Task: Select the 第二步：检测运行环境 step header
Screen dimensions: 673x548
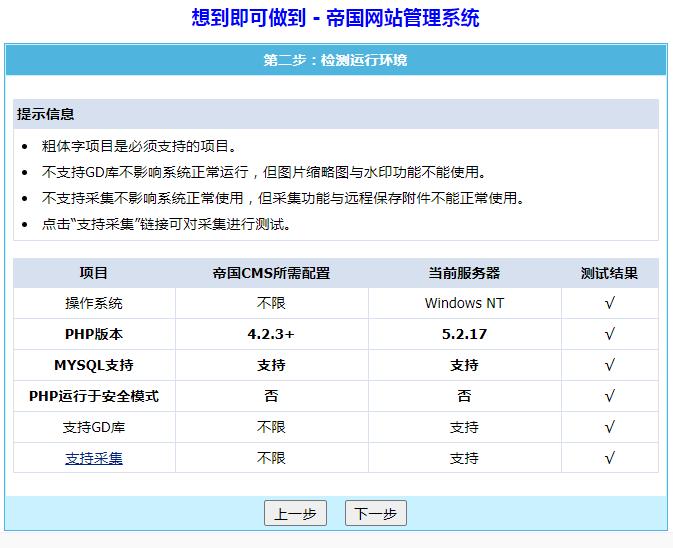Action: click(x=336, y=60)
